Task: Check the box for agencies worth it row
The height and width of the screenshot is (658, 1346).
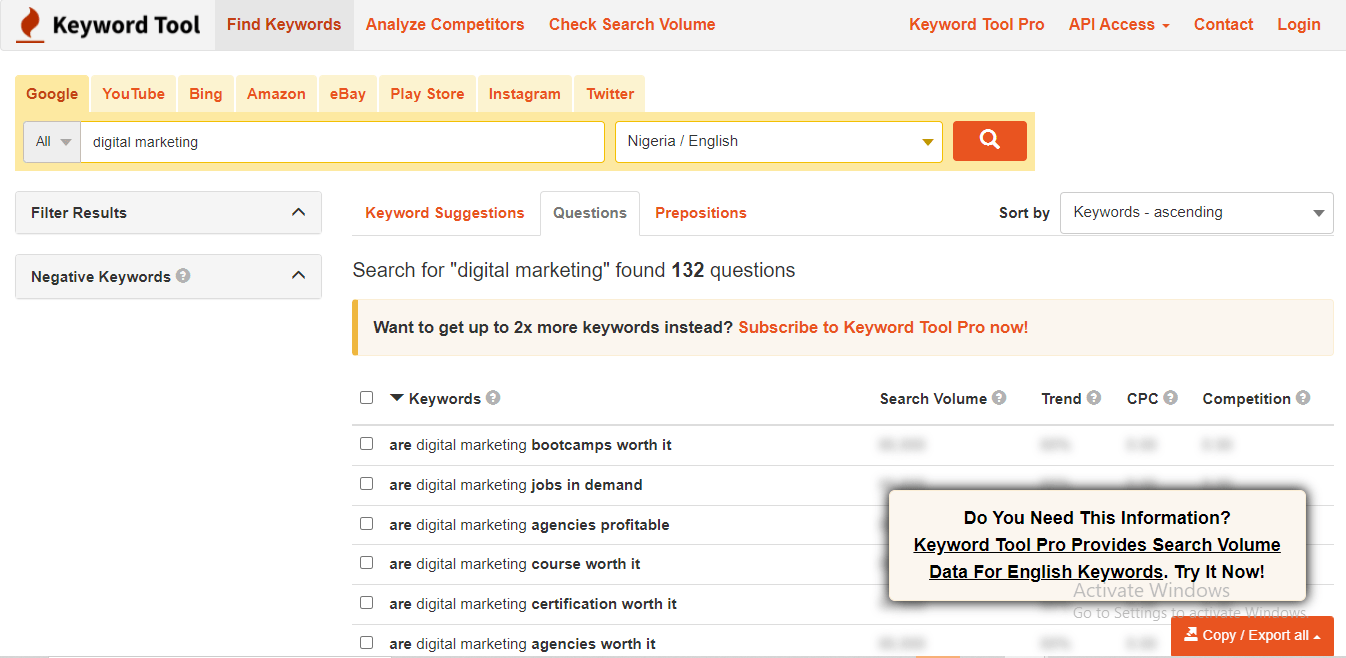Action: (366, 642)
